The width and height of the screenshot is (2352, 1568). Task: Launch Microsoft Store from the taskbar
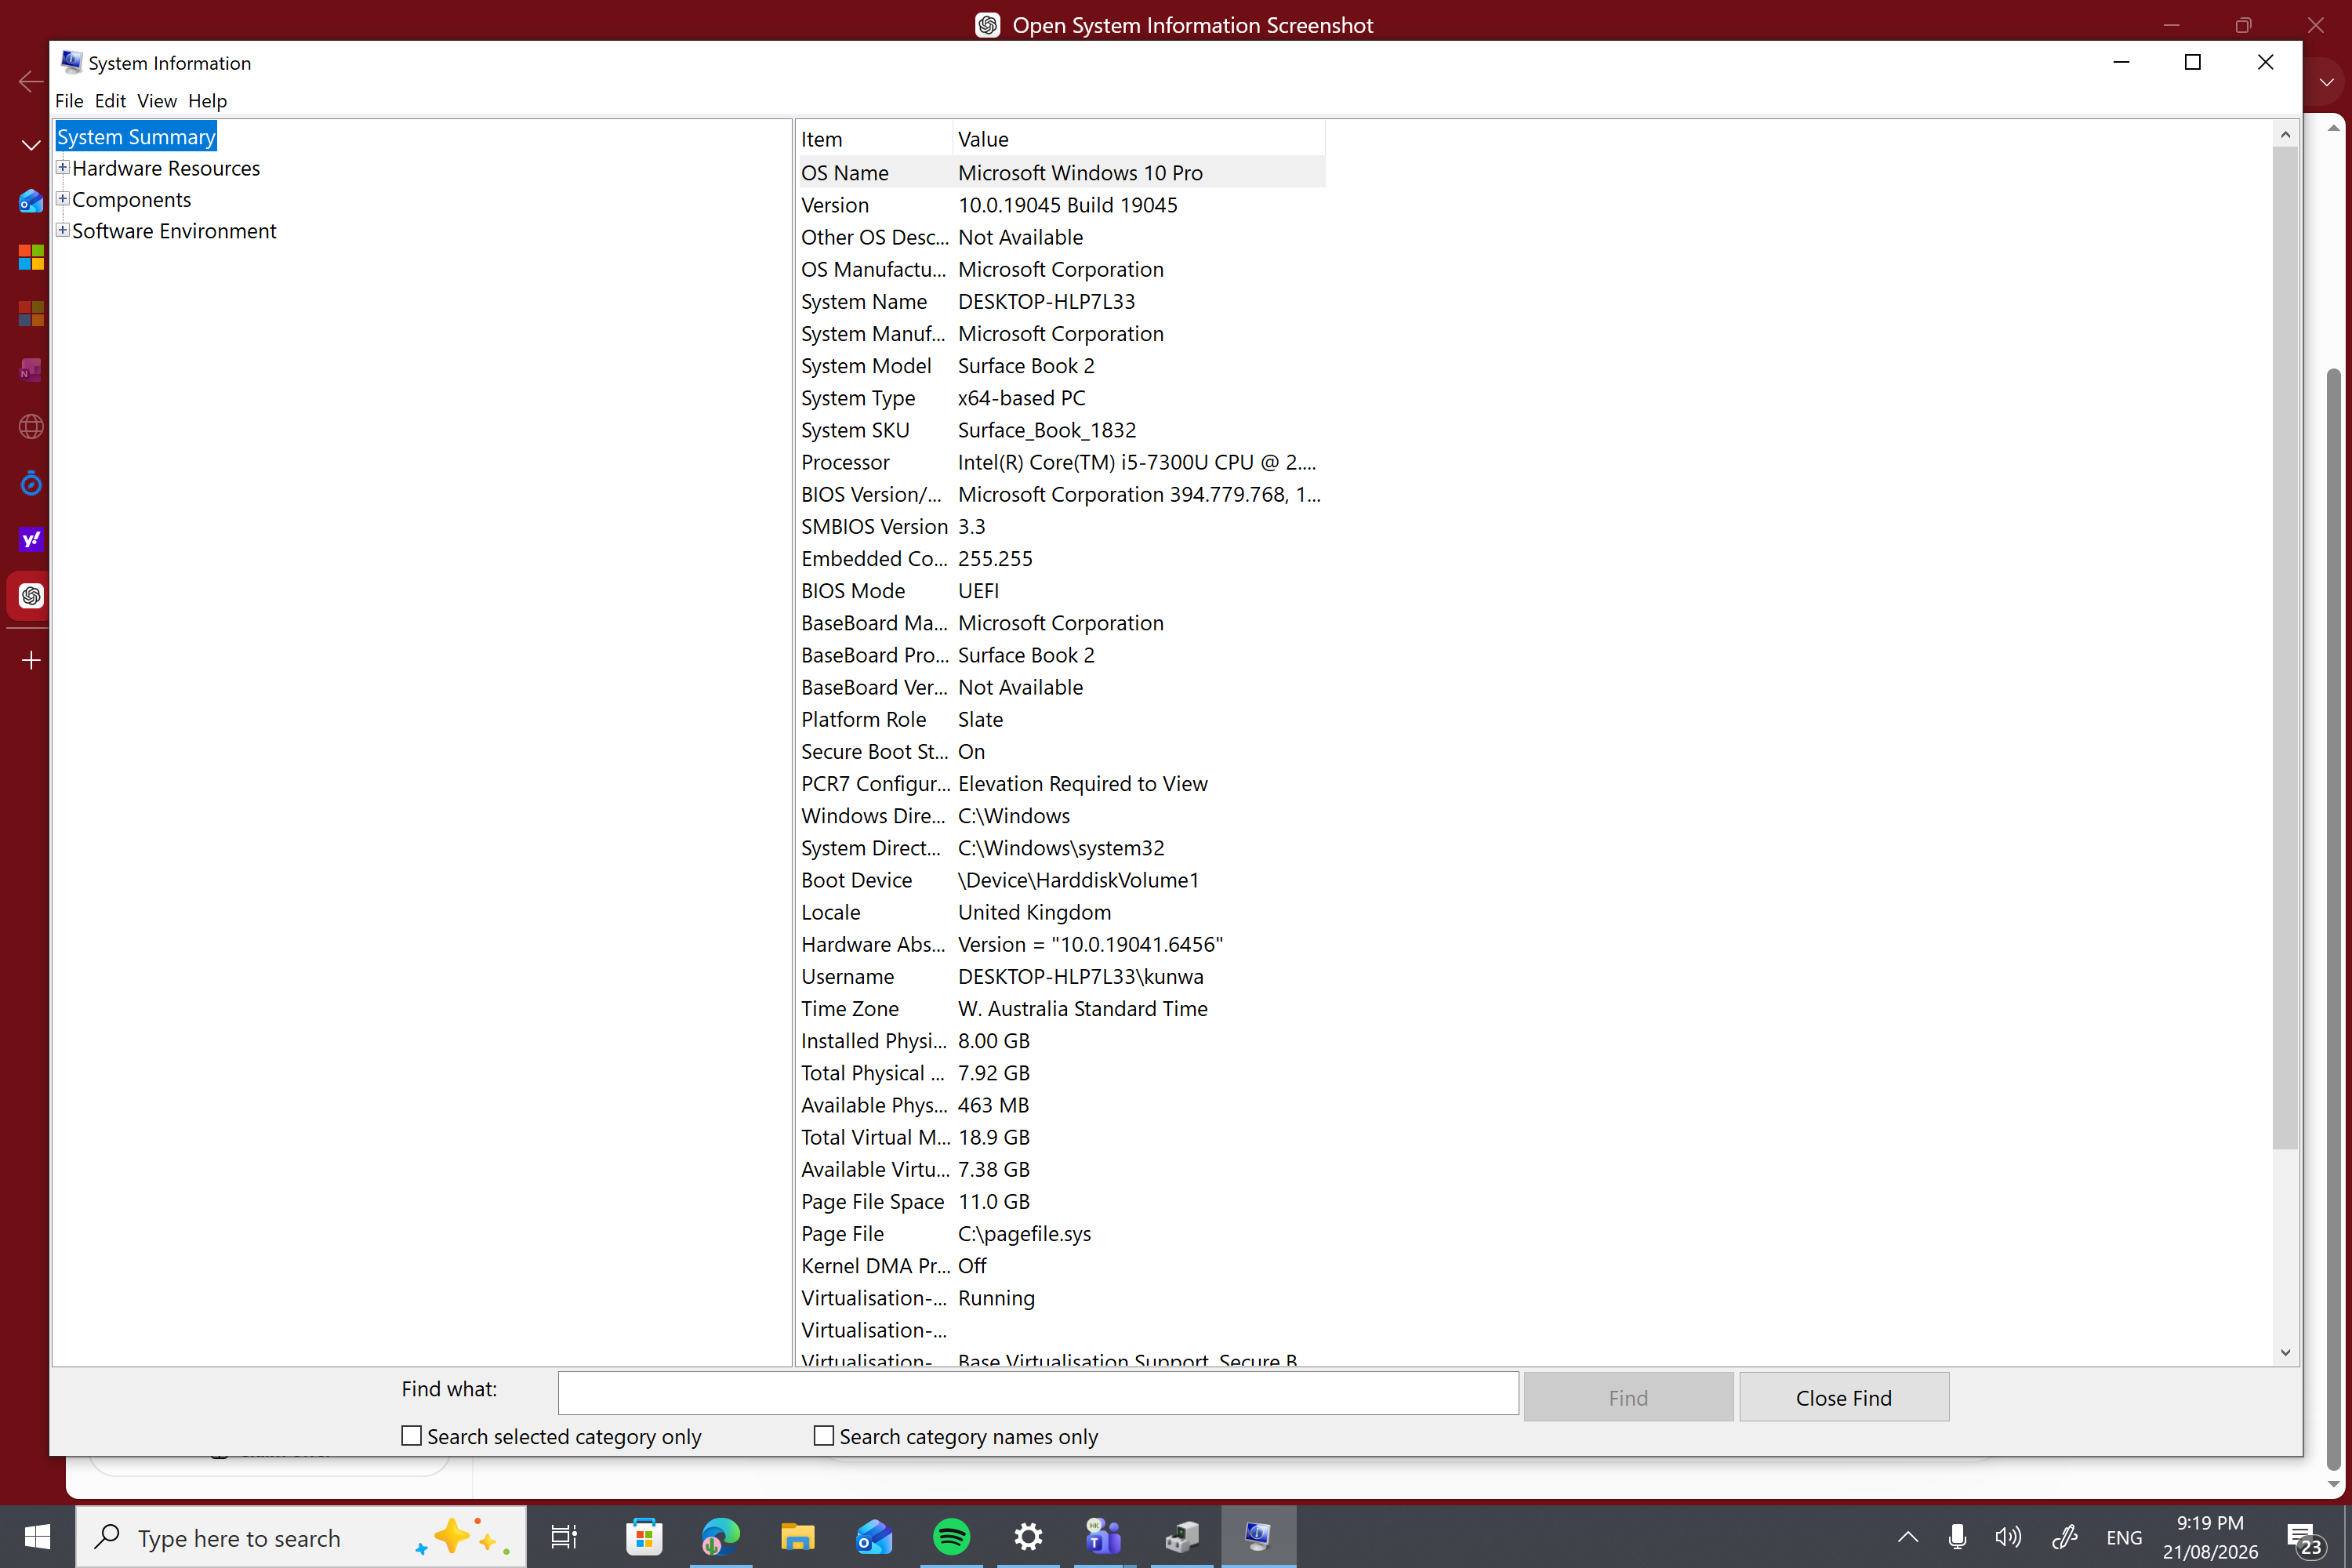point(644,1537)
